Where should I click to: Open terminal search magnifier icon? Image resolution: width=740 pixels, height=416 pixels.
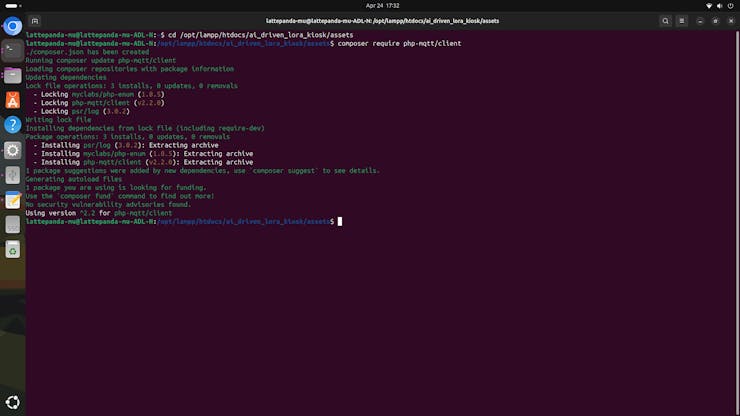pos(665,21)
